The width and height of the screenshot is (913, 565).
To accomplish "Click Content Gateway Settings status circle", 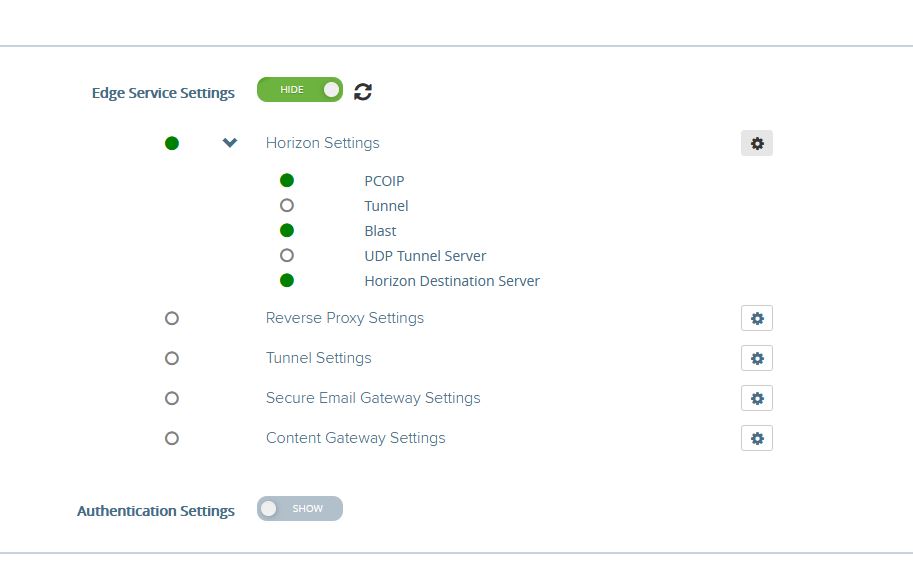I will [172, 438].
